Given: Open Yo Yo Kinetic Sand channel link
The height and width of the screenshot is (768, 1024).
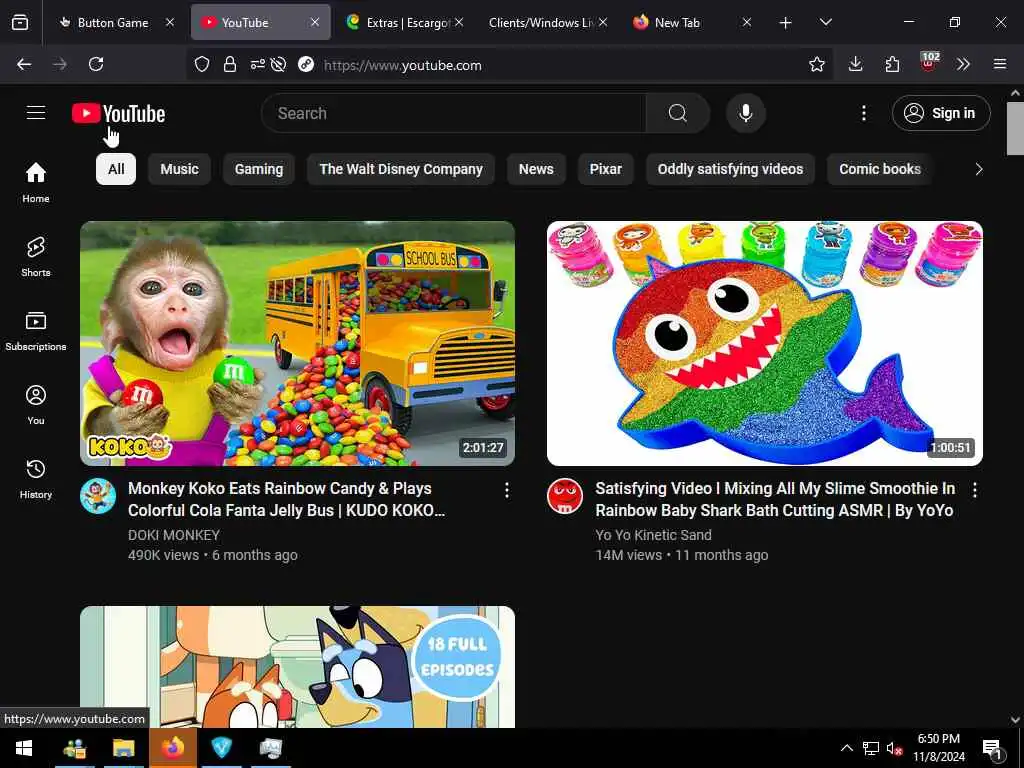Looking at the screenshot, I should [x=653, y=535].
